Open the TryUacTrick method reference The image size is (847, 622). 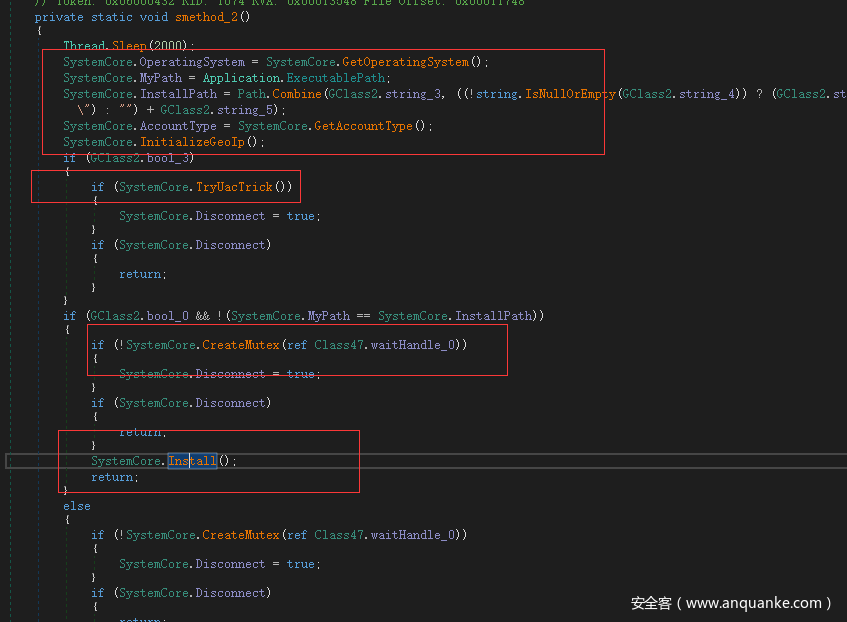pyautogui.click(x=234, y=187)
